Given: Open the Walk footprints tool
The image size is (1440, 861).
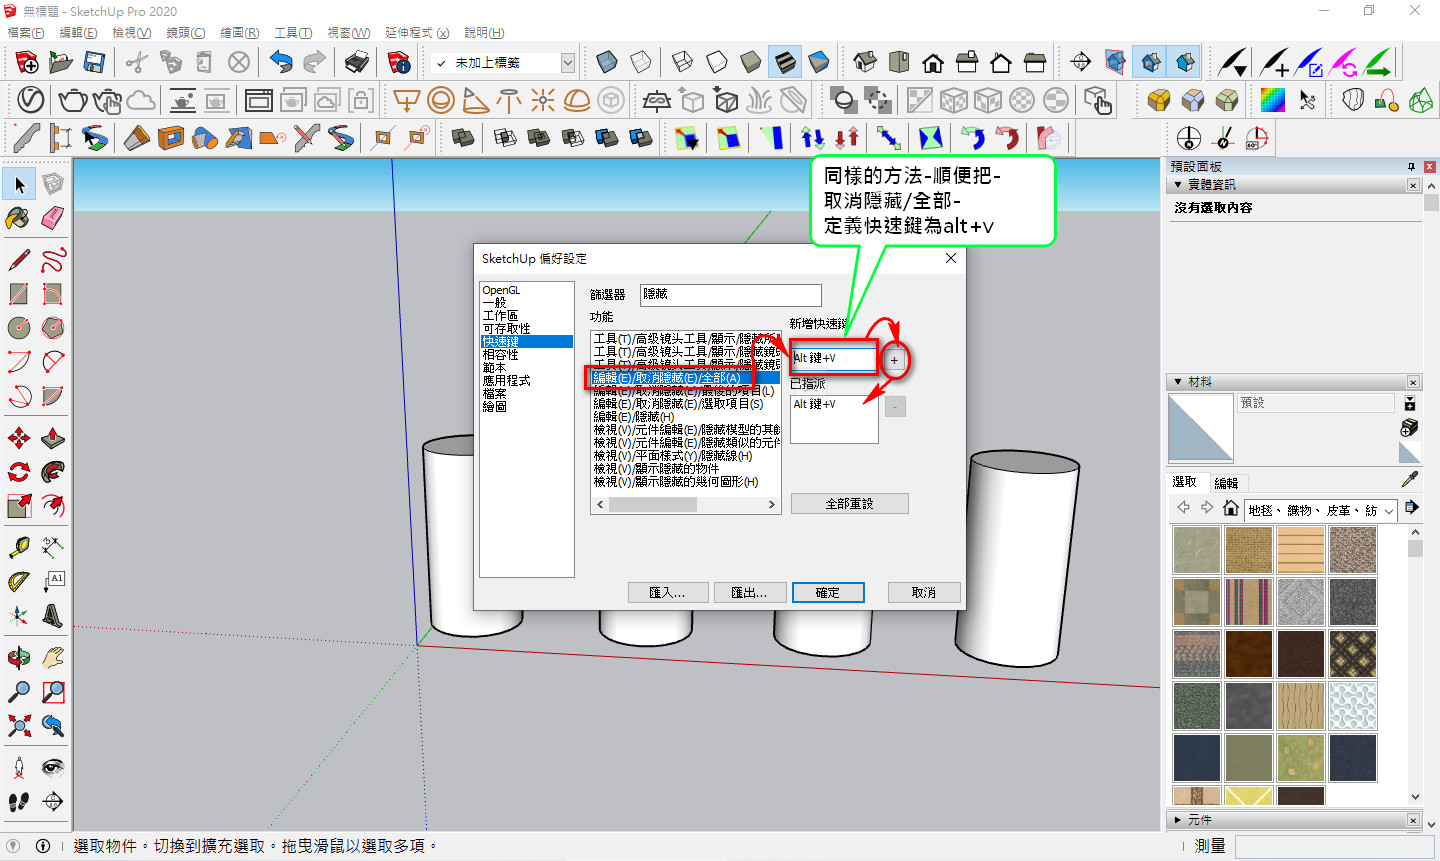Looking at the screenshot, I should [x=19, y=802].
